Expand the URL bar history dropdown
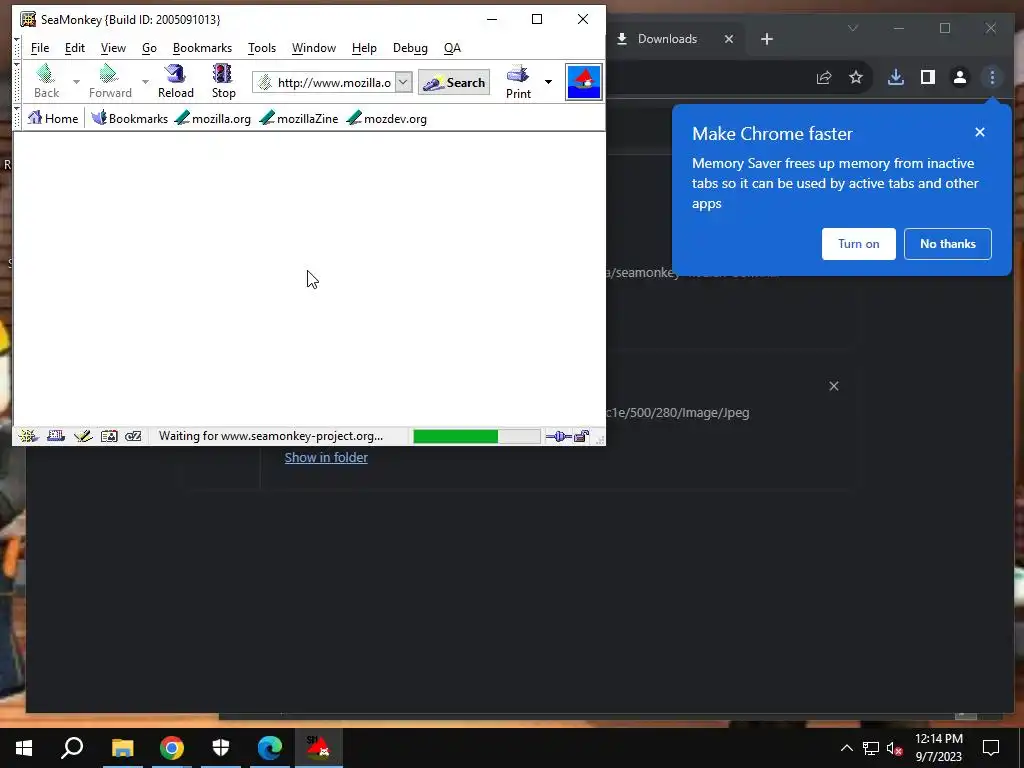 click(404, 82)
